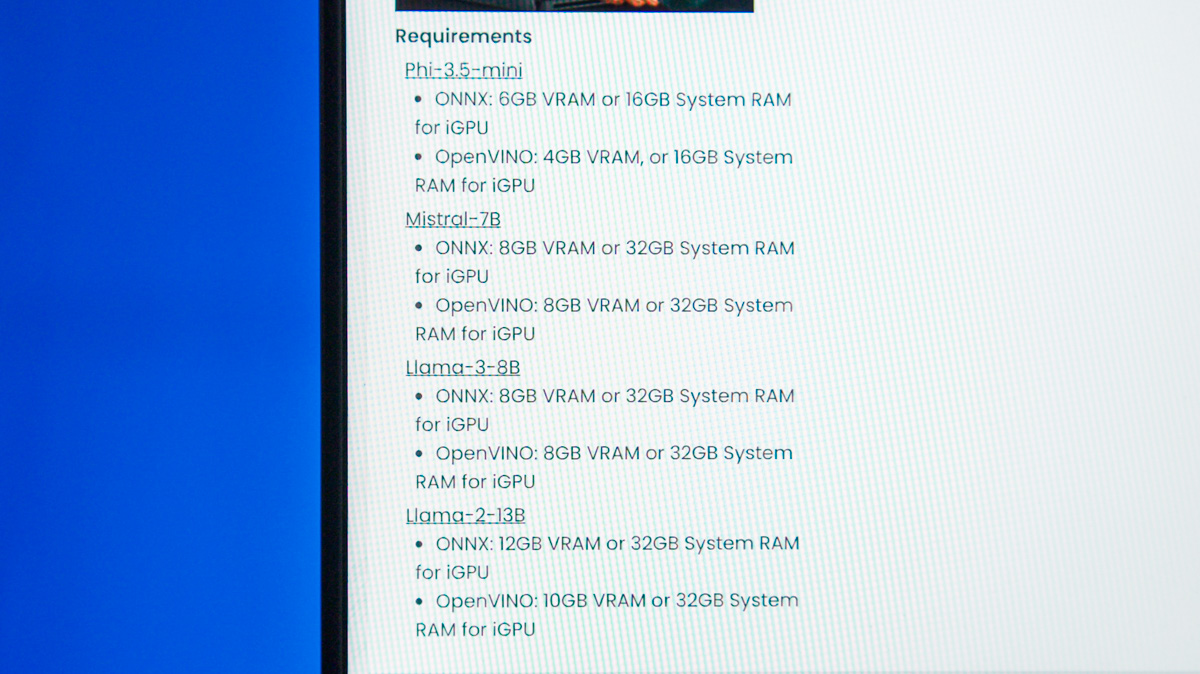The height and width of the screenshot is (674, 1200).
Task: Select text 'ONNX: 12GB VRAM or 32GB System RAM'
Action: pyautogui.click(x=618, y=544)
